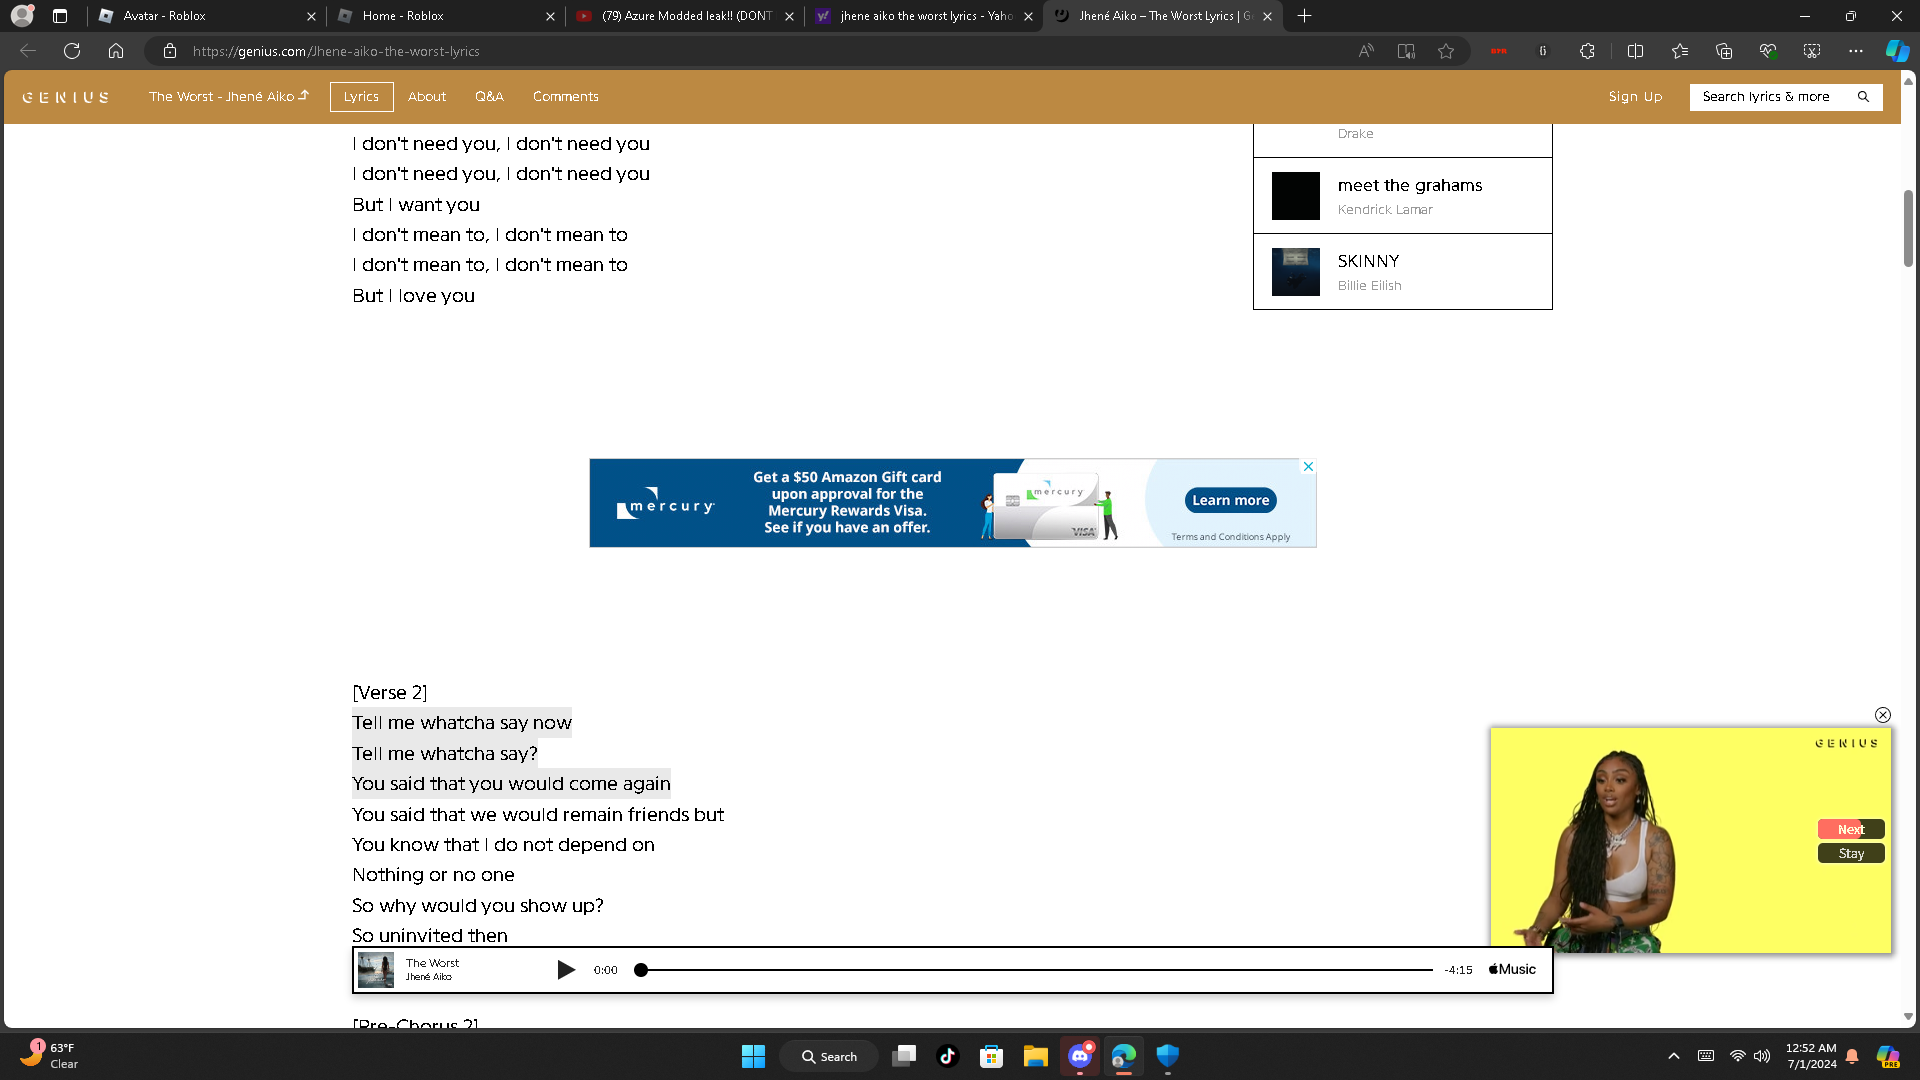
Task: Add this page to favorites with star icon
Action: 1446,51
